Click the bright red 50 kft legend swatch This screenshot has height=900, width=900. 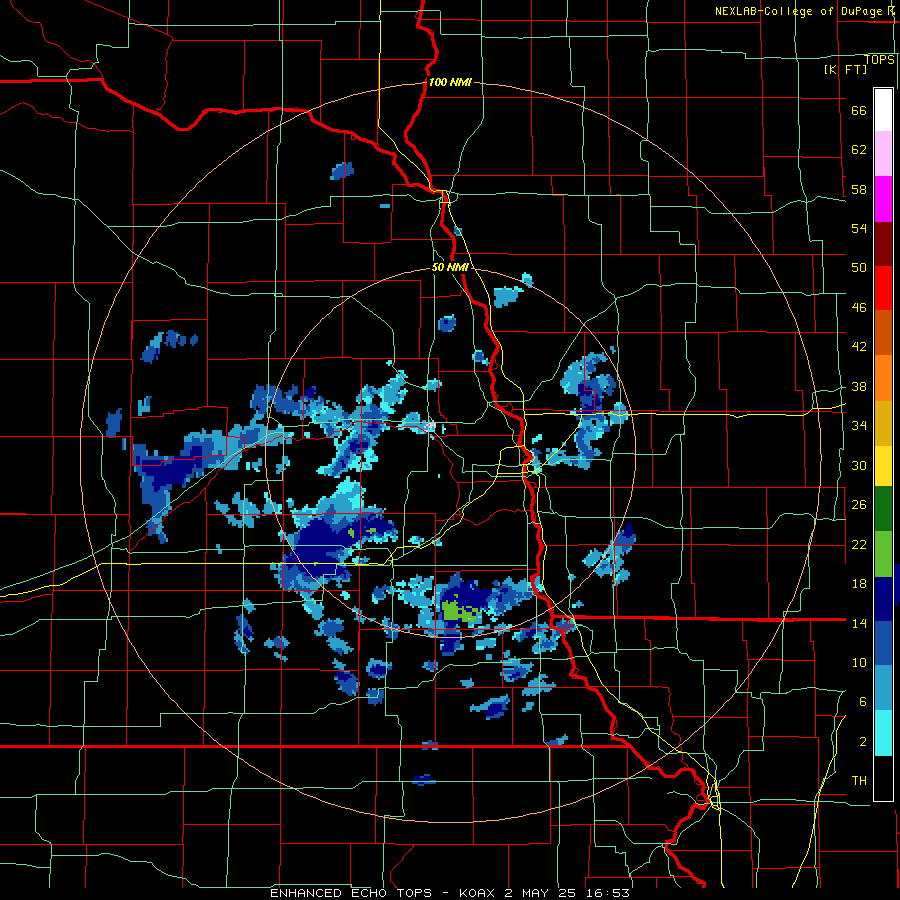tap(883, 288)
